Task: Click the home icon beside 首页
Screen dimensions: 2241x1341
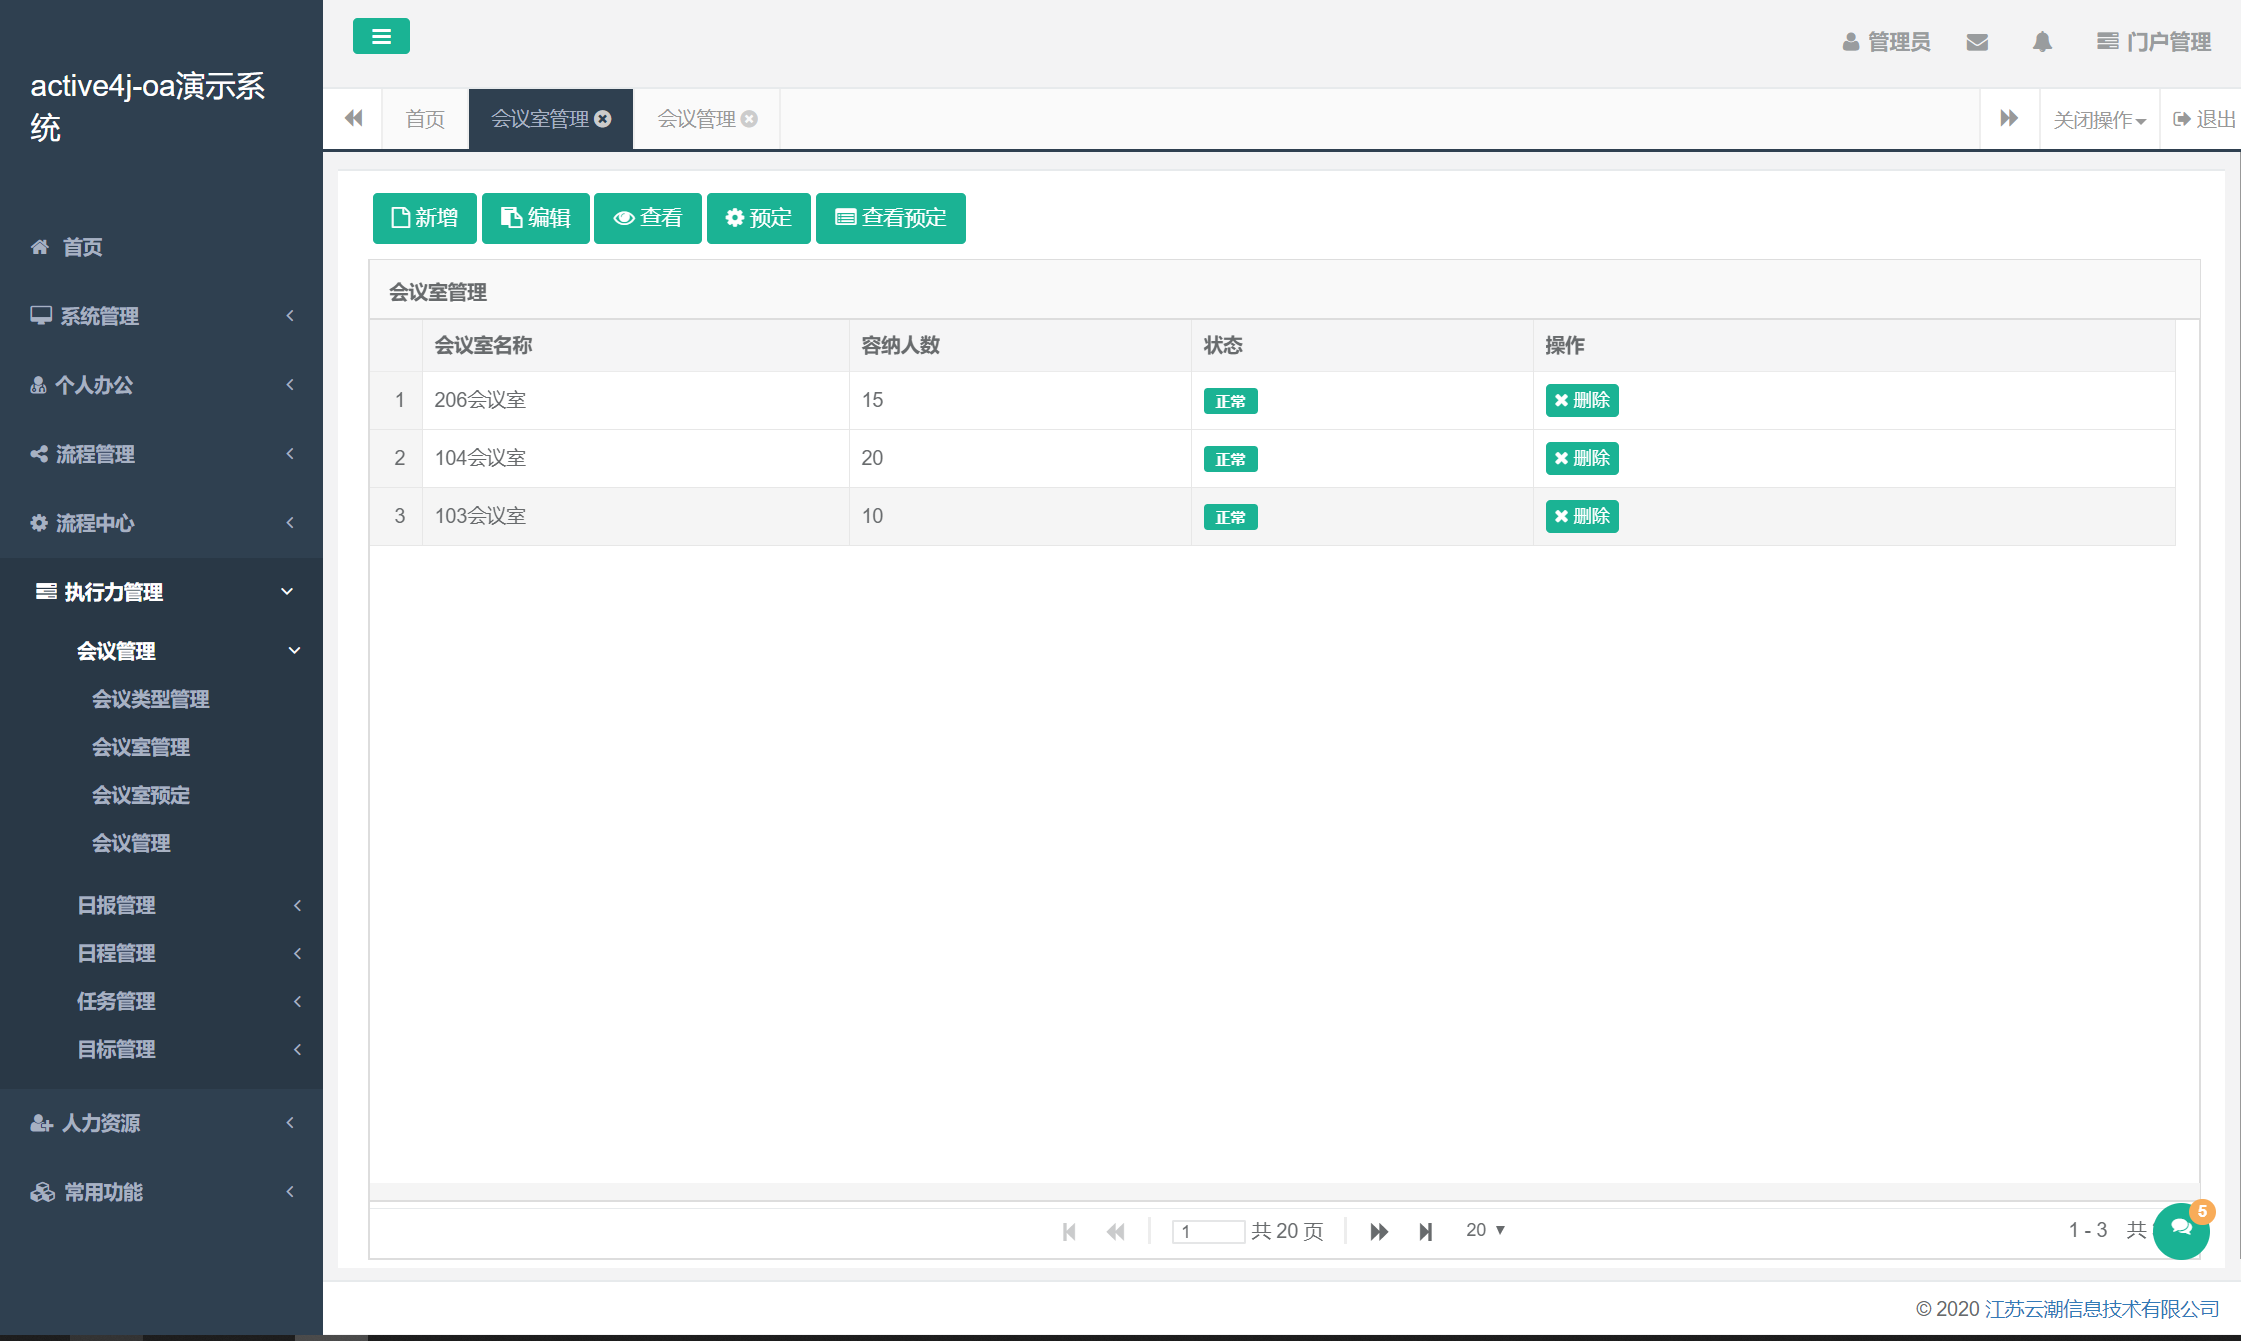Action: pyautogui.click(x=40, y=247)
